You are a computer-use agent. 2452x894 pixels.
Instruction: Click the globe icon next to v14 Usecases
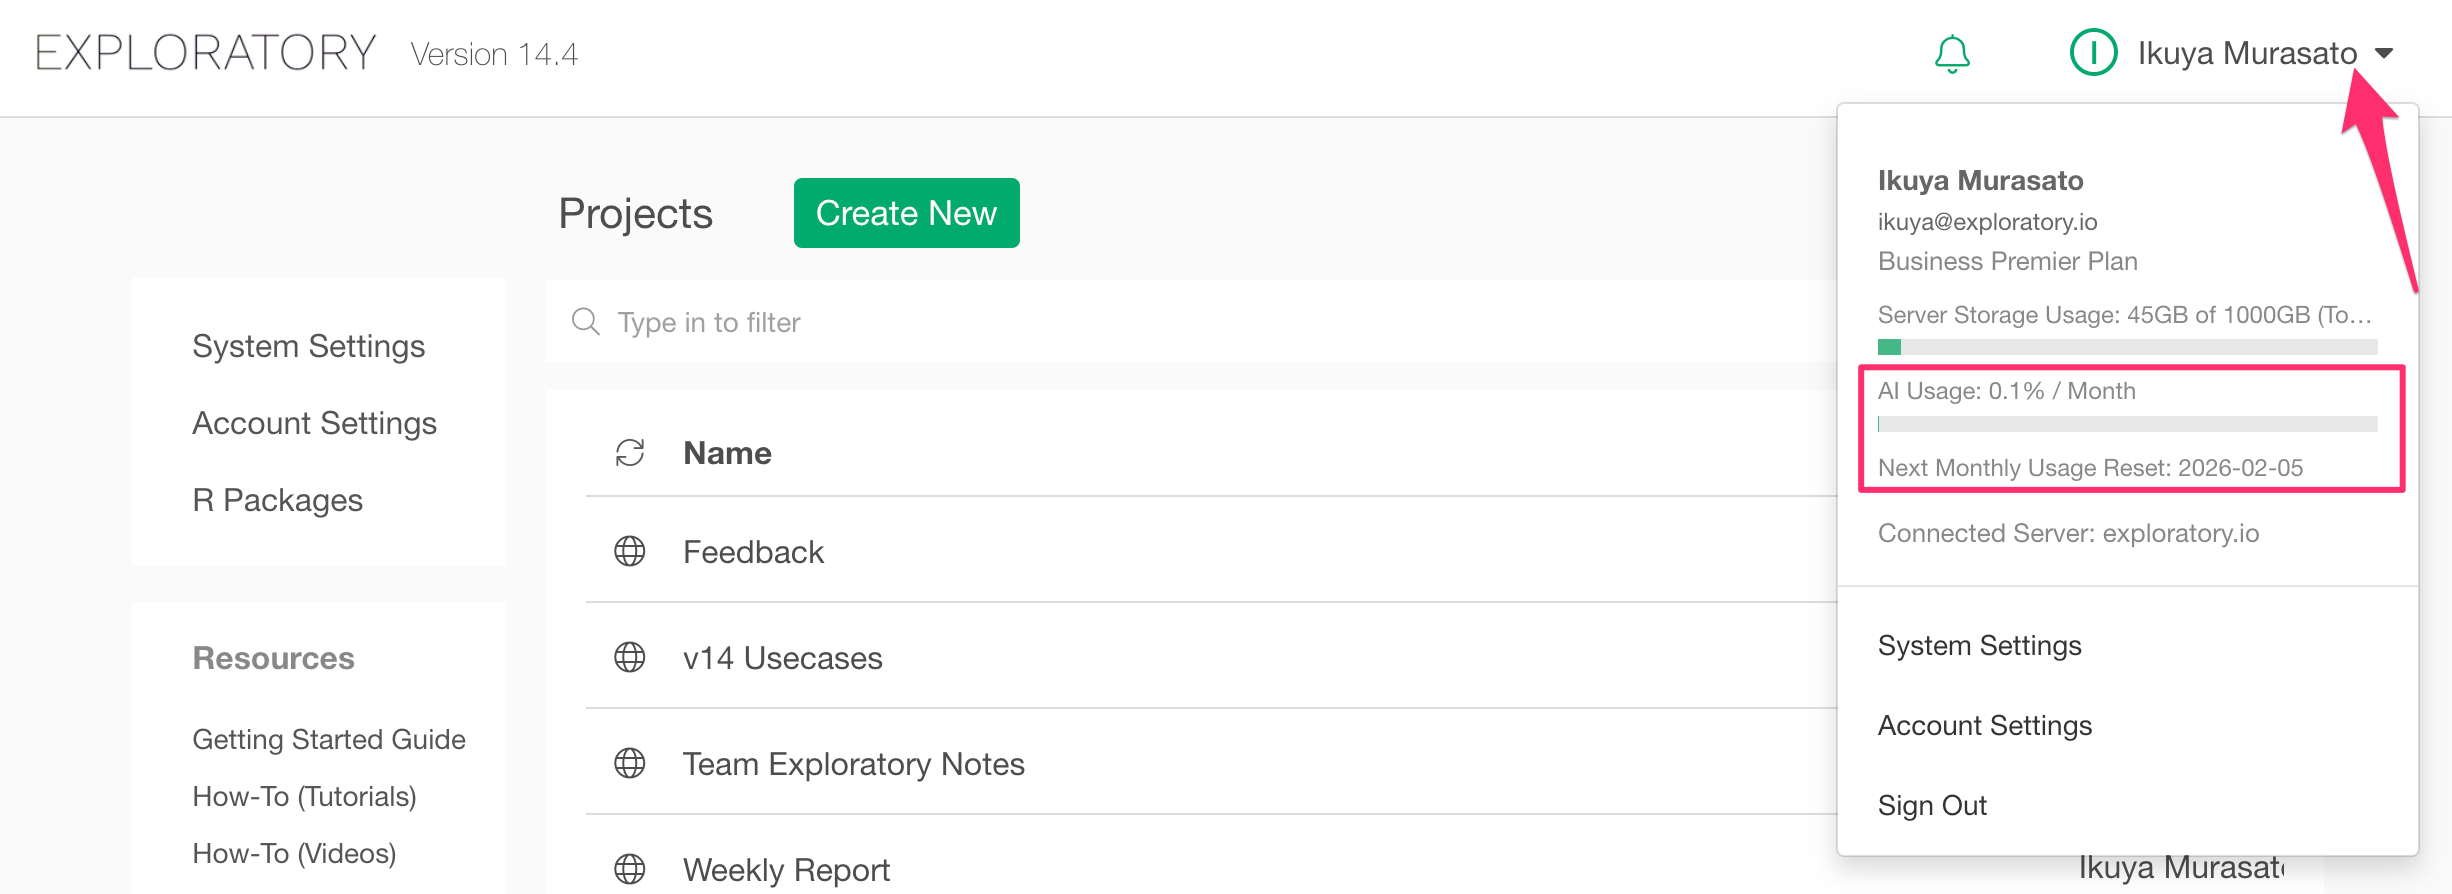pos(630,657)
